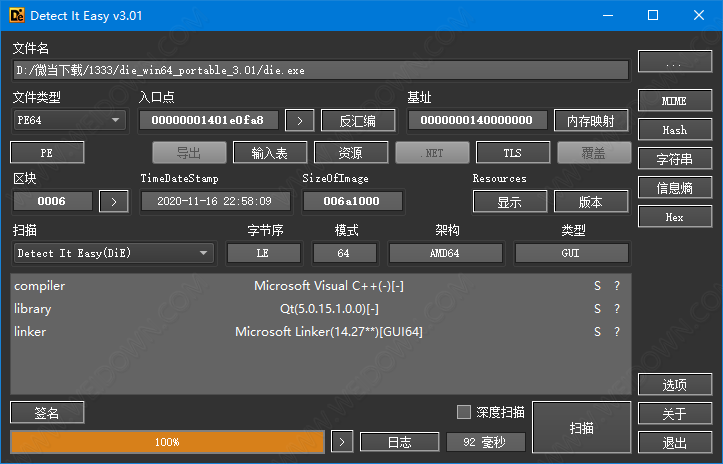Click the SizeOfImage field 006a1000

pos(352,201)
